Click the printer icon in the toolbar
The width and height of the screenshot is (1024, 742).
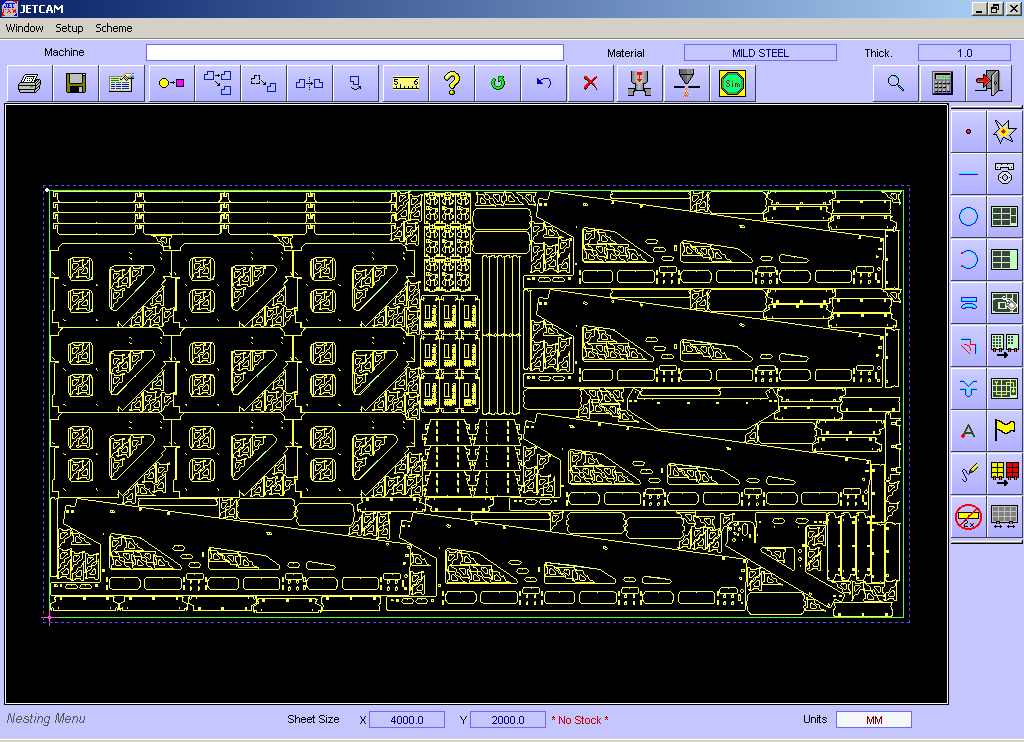[x=30, y=84]
